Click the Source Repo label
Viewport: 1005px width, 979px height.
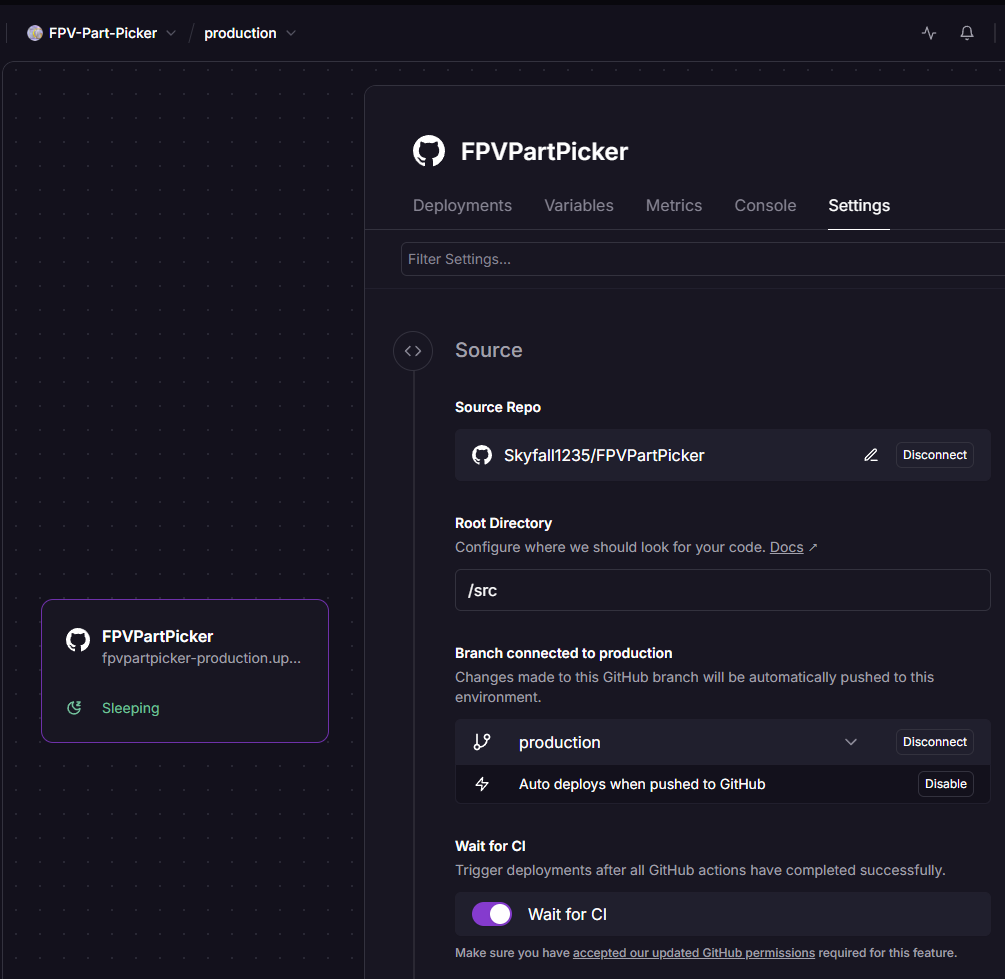coord(497,407)
